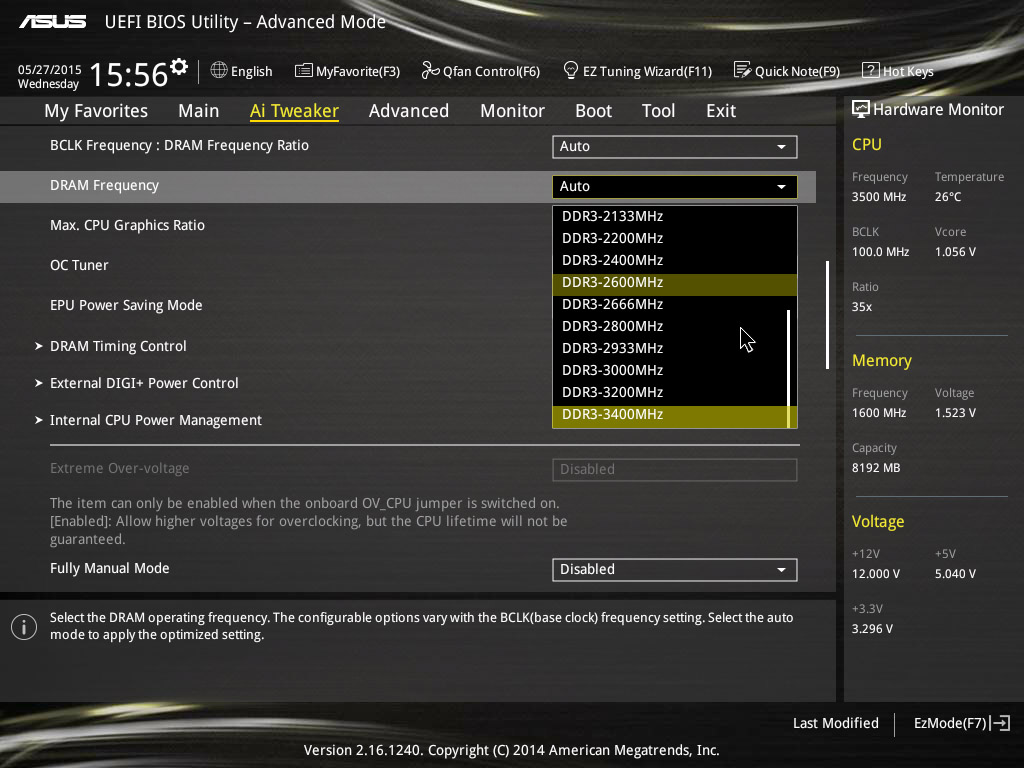Click the main settings page scrollbar

827,315
